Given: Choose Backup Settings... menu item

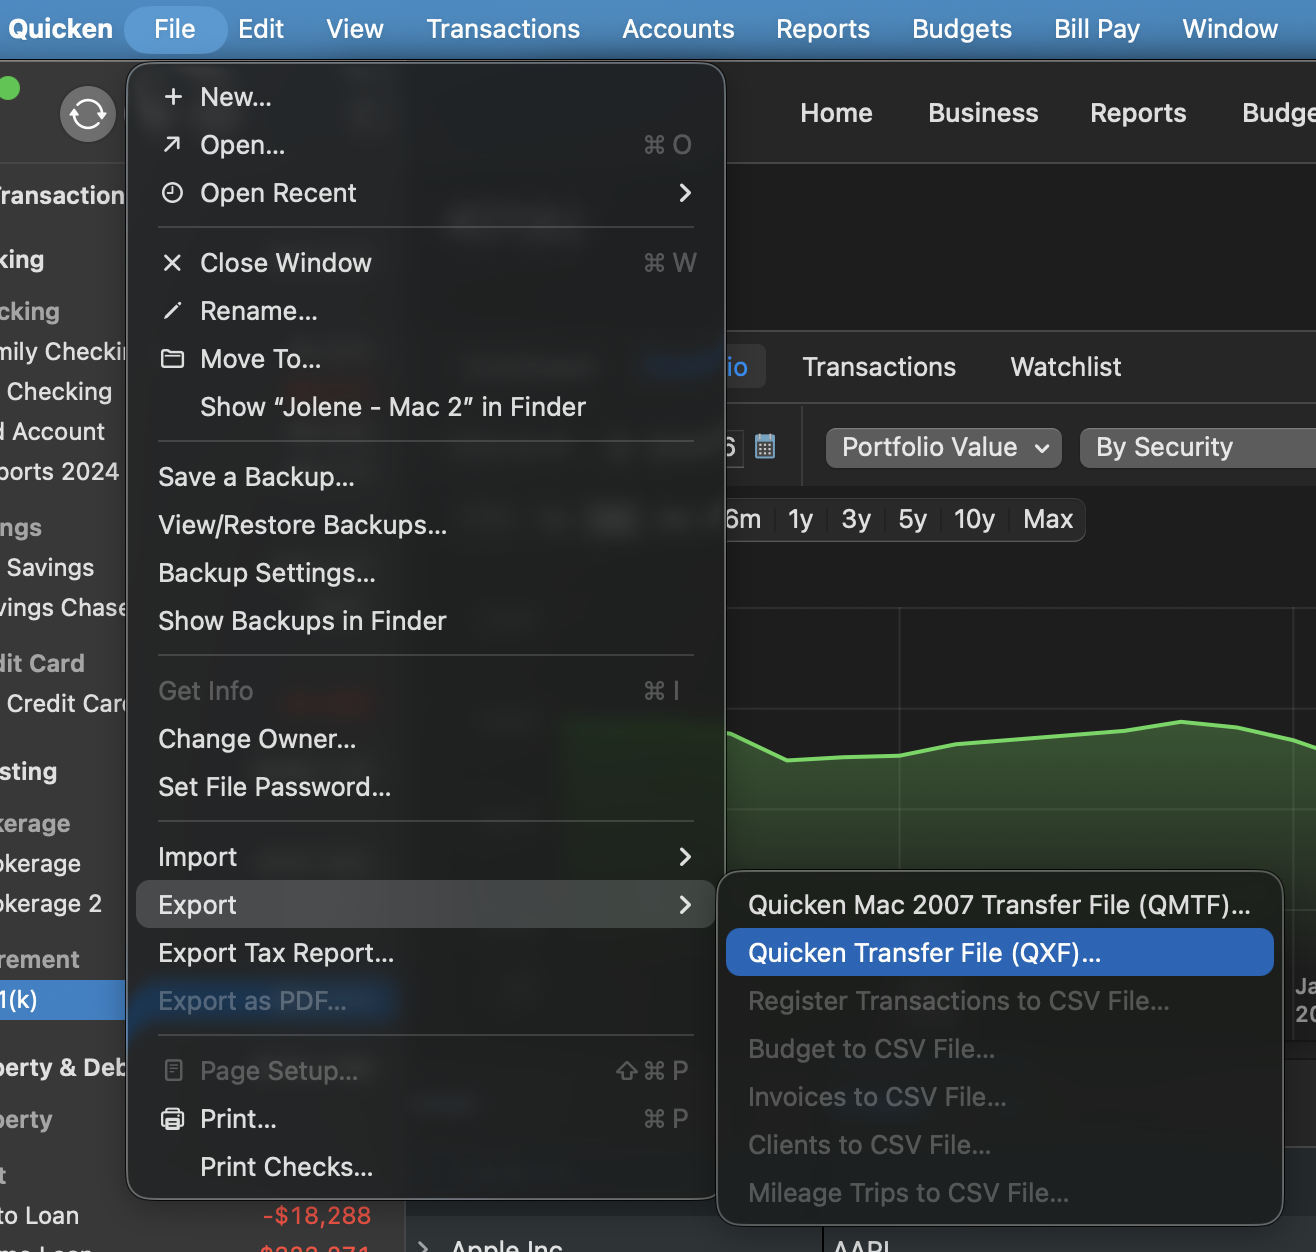Looking at the screenshot, I should pos(425,573).
